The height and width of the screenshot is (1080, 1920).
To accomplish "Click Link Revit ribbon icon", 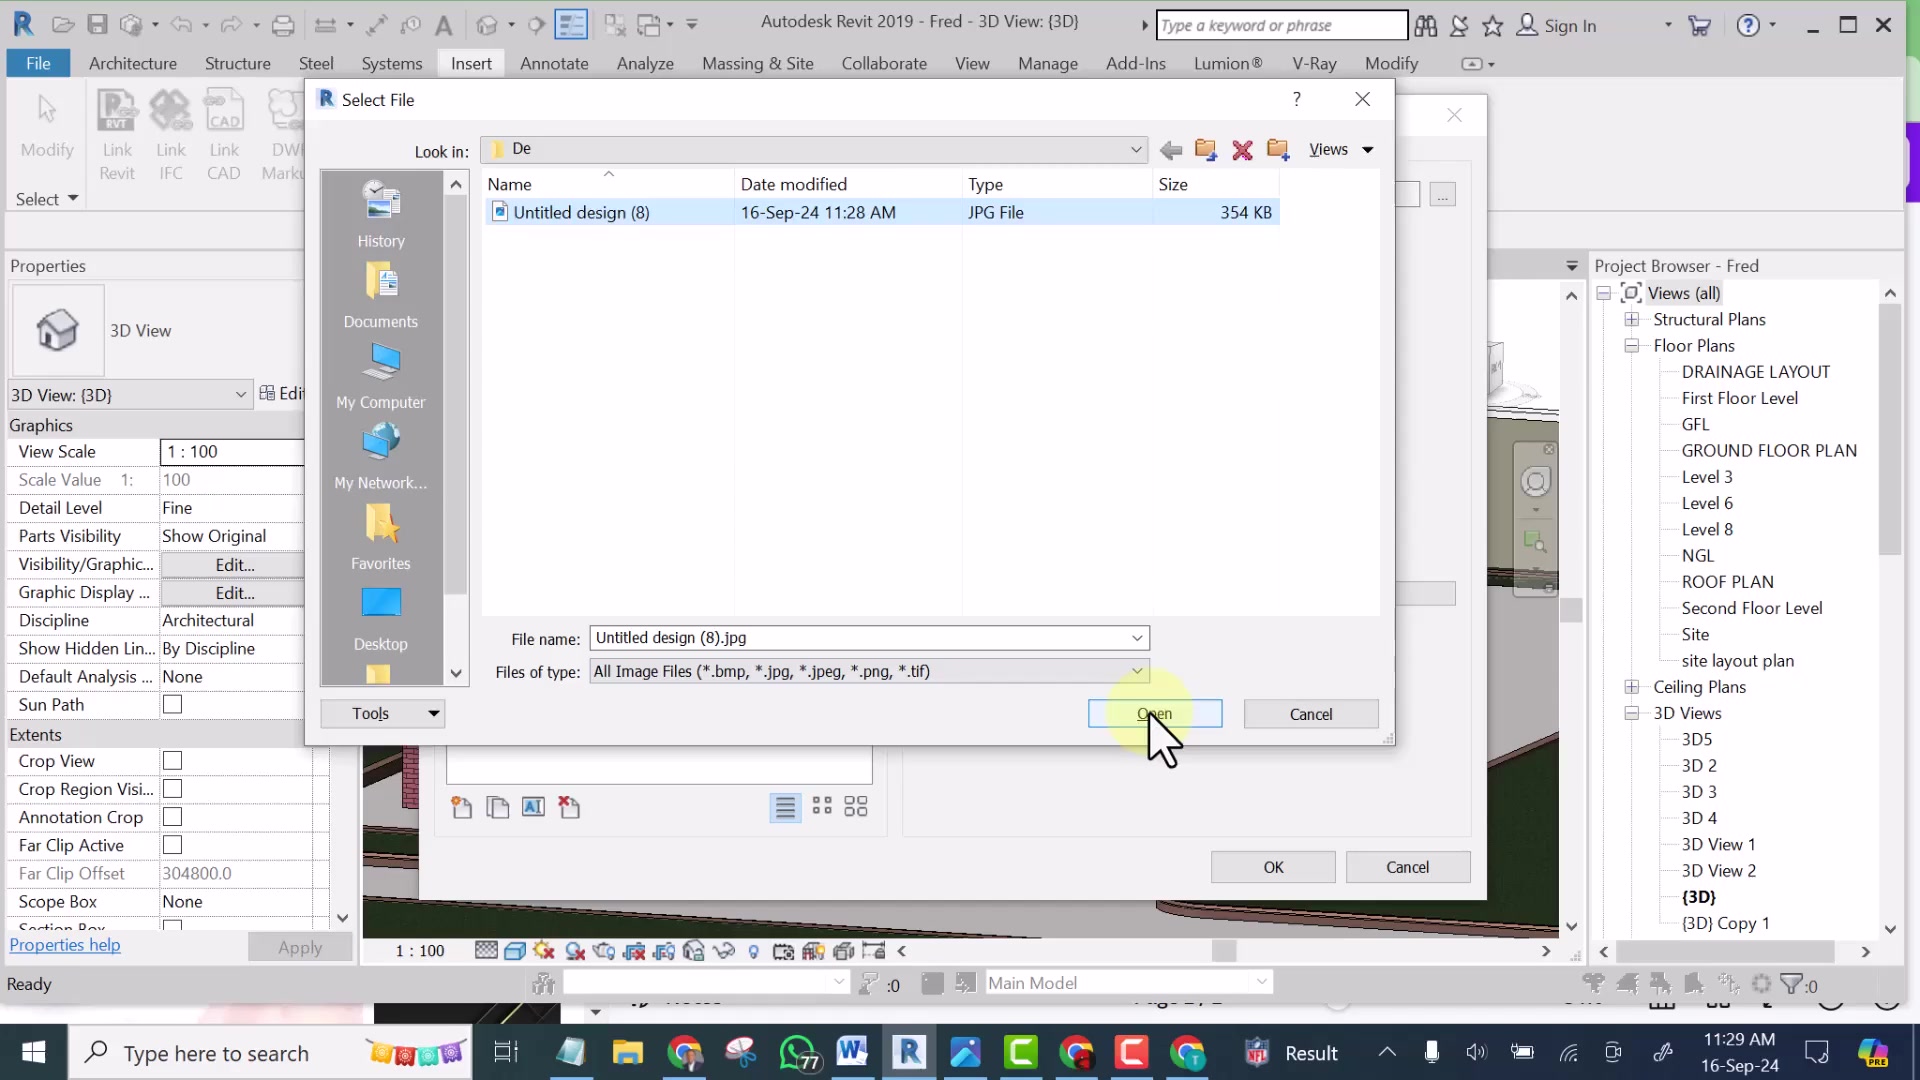I will coord(117,135).
